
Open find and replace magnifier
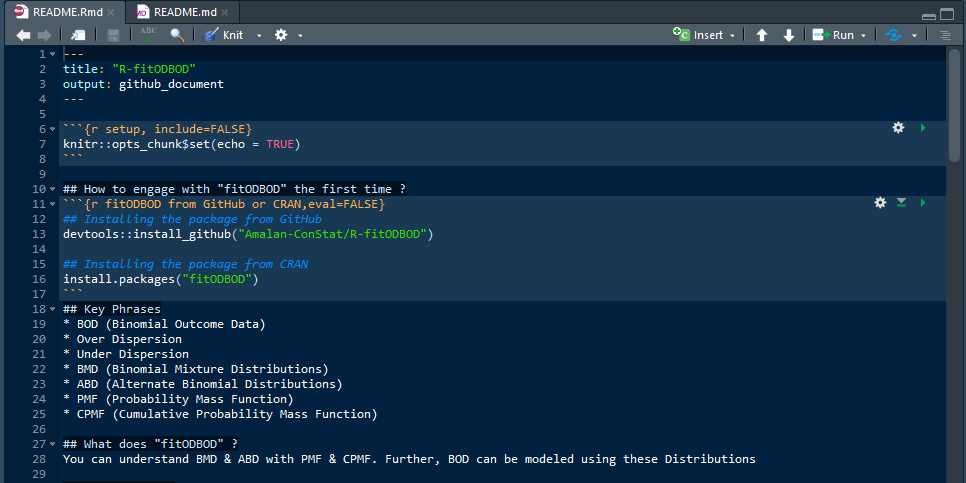177,35
